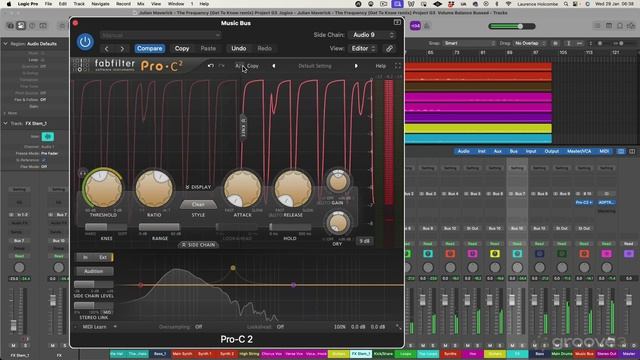
Task: Select In side chain source
Action: point(85,257)
